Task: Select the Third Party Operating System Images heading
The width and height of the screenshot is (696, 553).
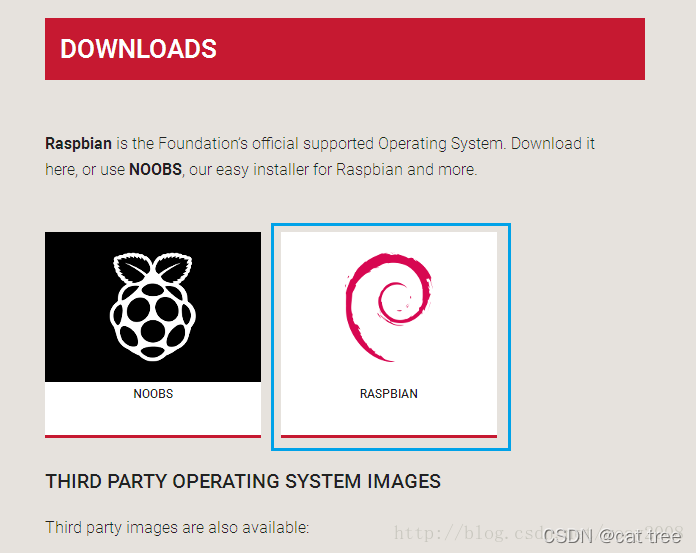Action: [243, 481]
